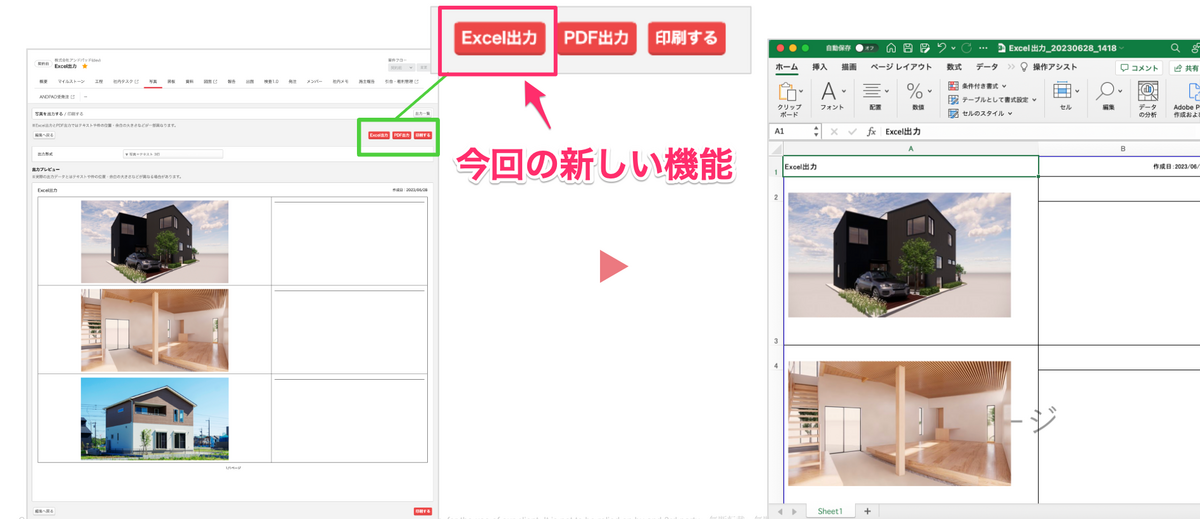The width and height of the screenshot is (1200, 519).
Task: Toggle the Excel 自動保存 autosave switch
Action: click(866, 48)
